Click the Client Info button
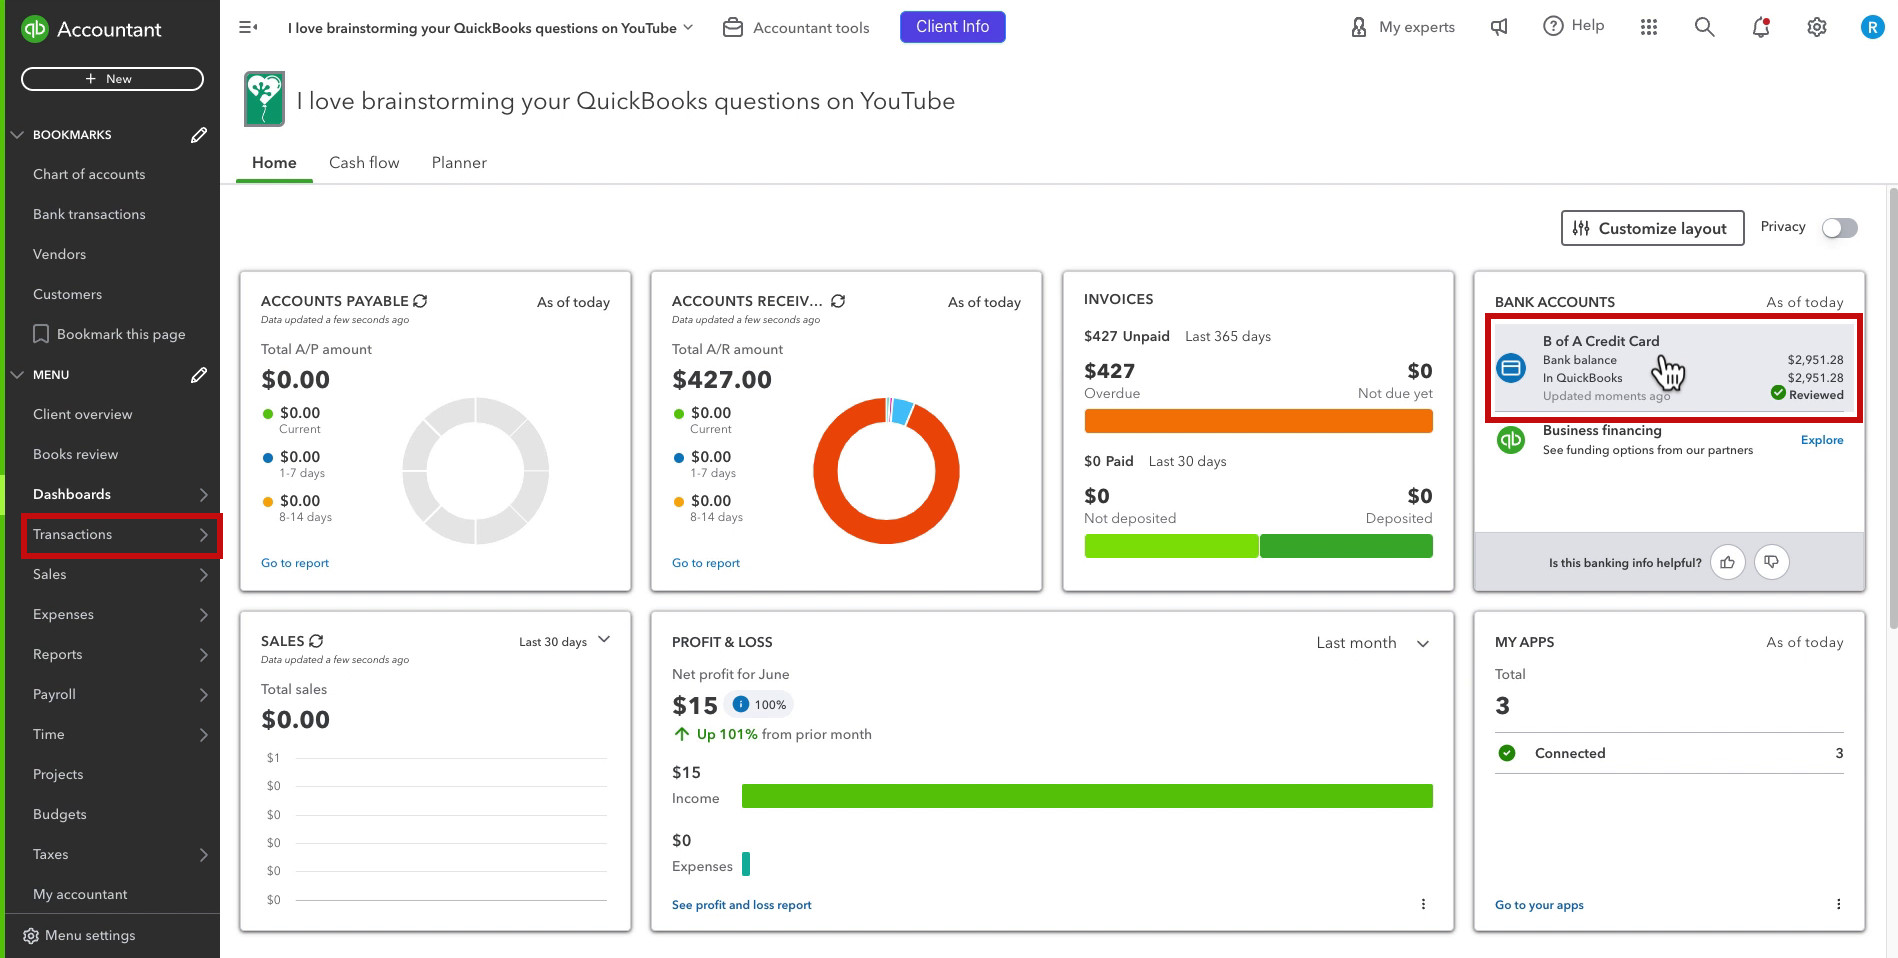Screen dimensions: 1898x958 pyautogui.click(x=952, y=27)
